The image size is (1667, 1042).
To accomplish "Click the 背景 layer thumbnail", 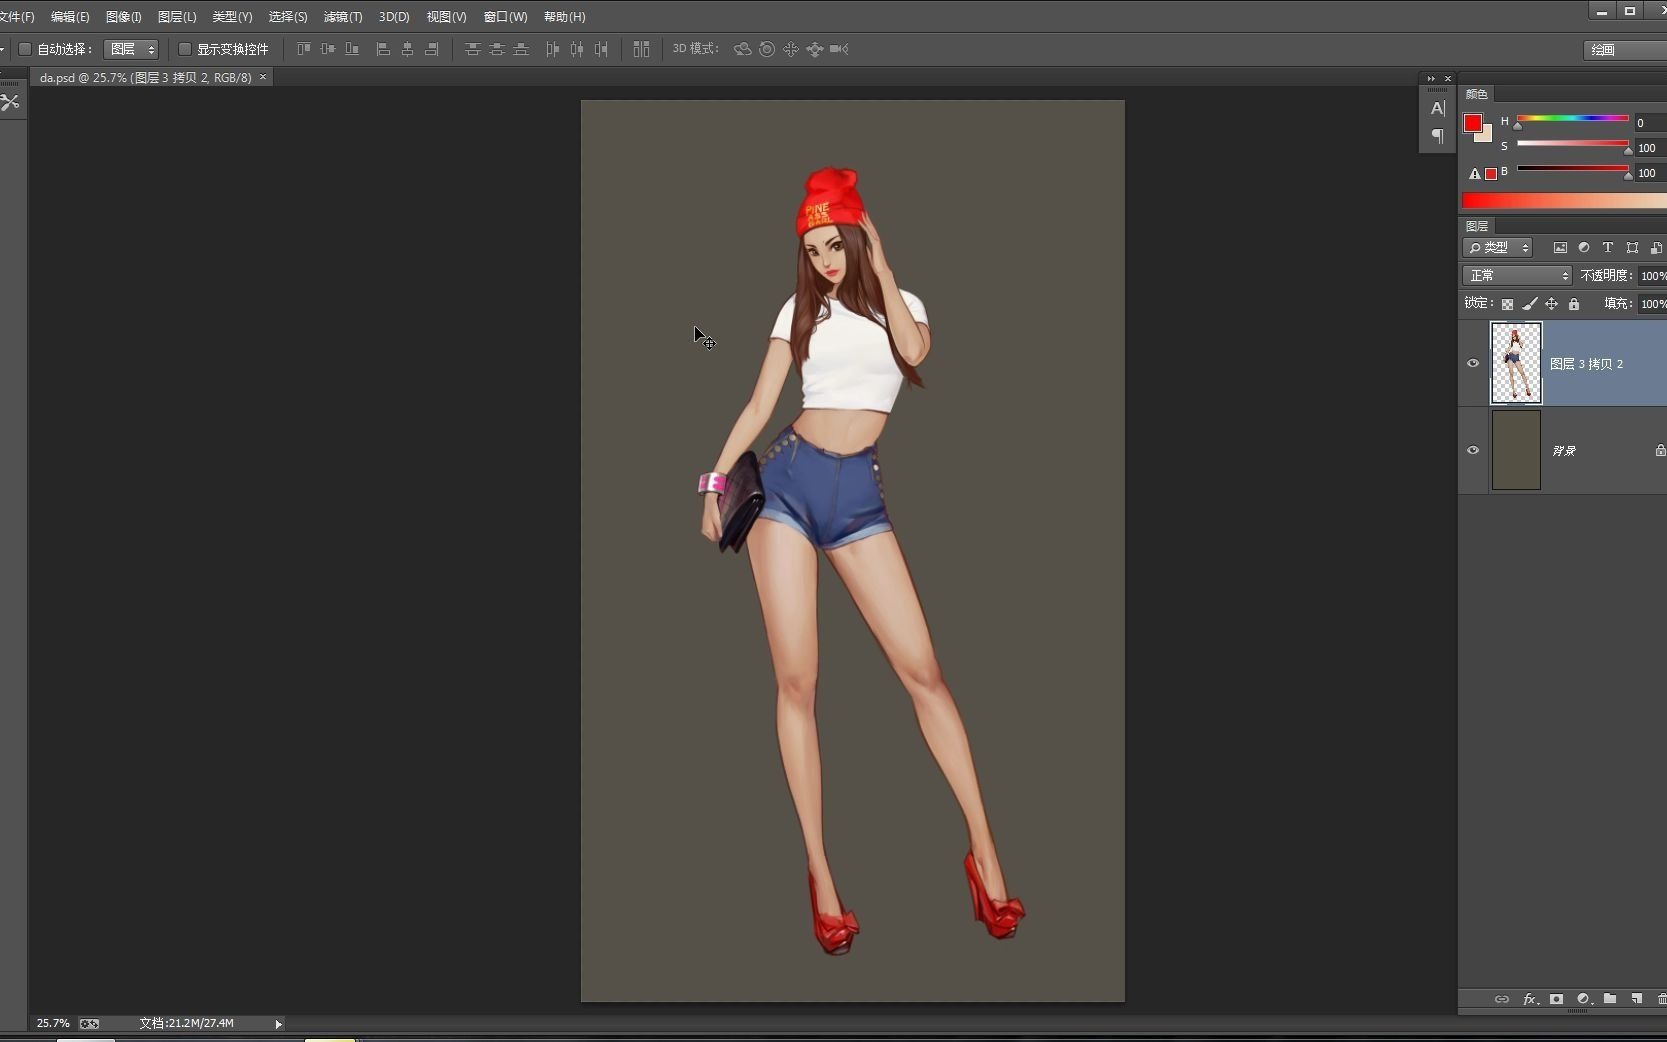I will point(1516,450).
